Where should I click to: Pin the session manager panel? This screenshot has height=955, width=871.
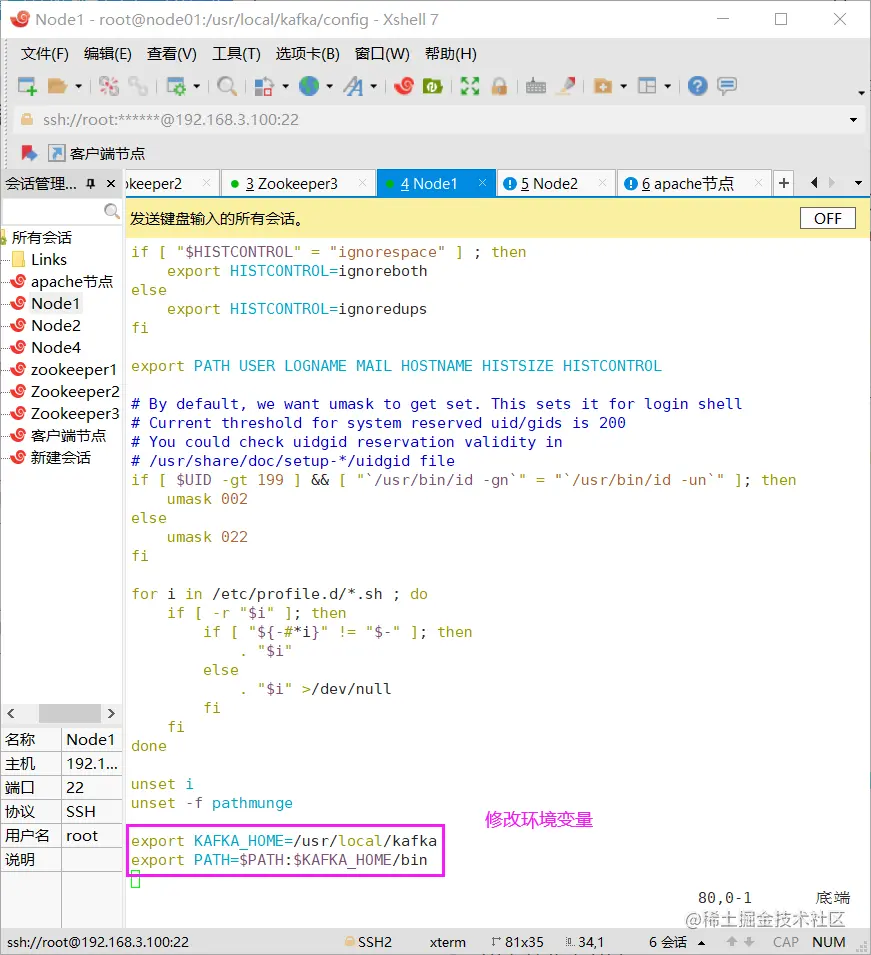tap(91, 184)
